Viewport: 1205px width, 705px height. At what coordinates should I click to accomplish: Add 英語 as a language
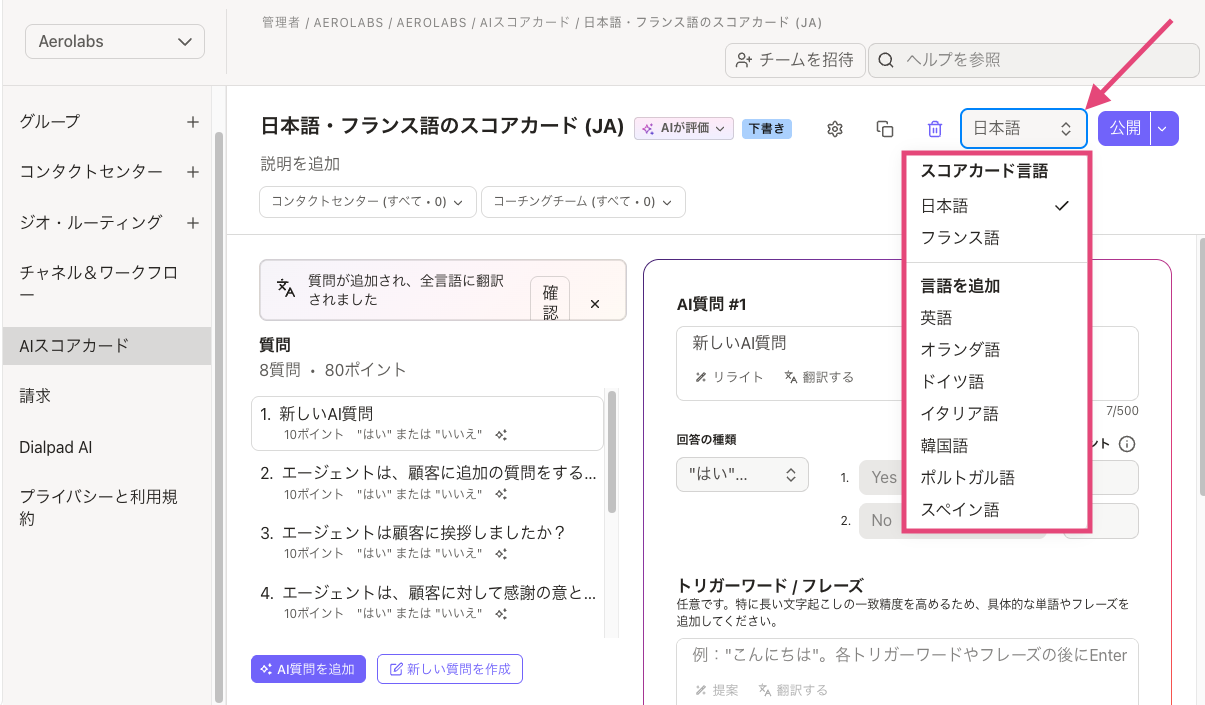point(995,318)
